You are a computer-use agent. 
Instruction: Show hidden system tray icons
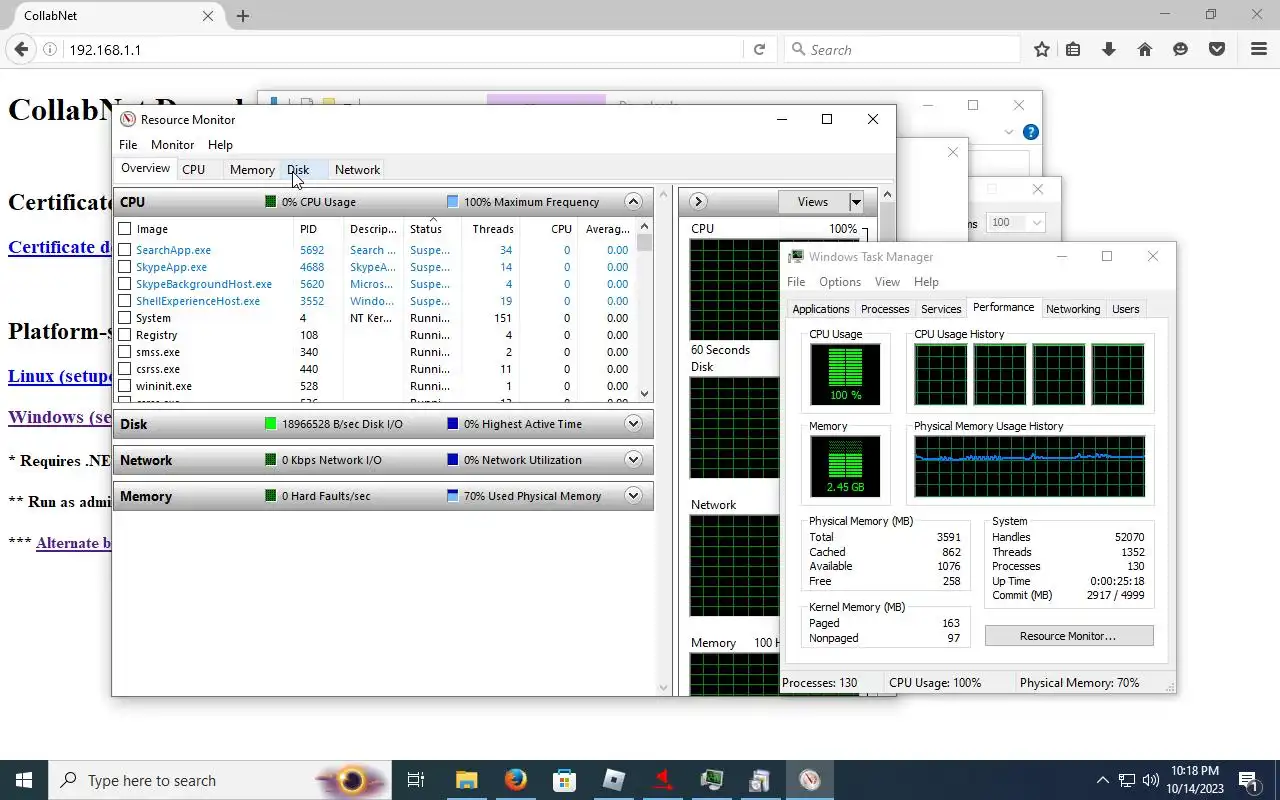[1102, 780]
